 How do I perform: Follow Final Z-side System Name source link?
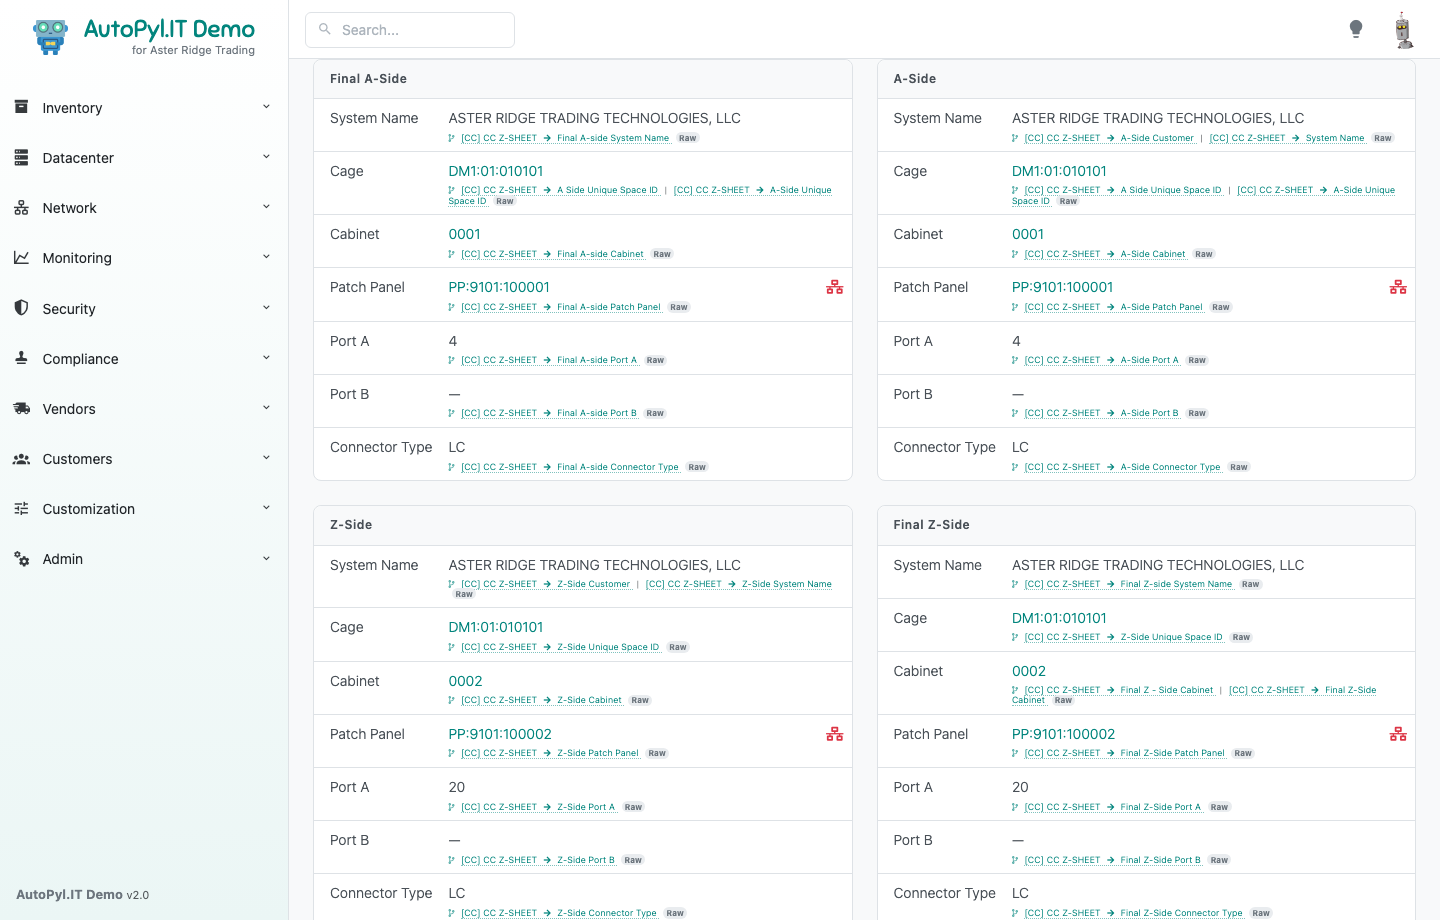(1128, 584)
